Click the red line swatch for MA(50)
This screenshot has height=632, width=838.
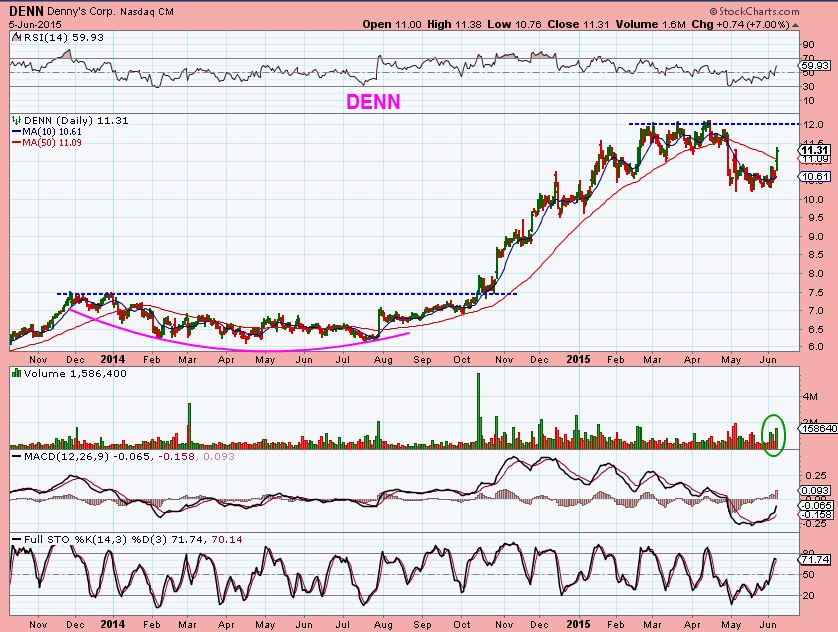click(17, 143)
